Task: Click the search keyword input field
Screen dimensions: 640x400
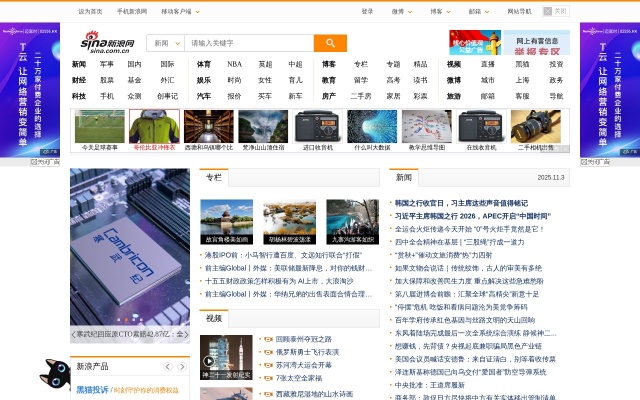Action: (x=247, y=43)
